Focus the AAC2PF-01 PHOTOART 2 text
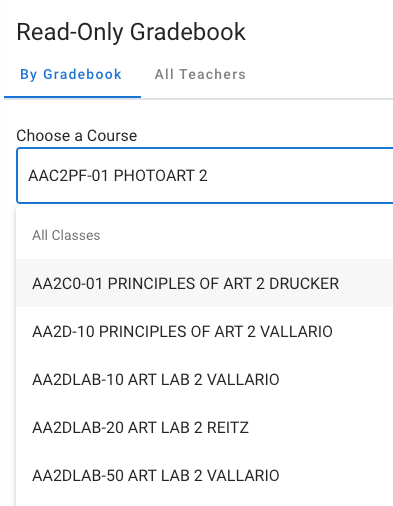This screenshot has width=393, height=506. click(118, 176)
